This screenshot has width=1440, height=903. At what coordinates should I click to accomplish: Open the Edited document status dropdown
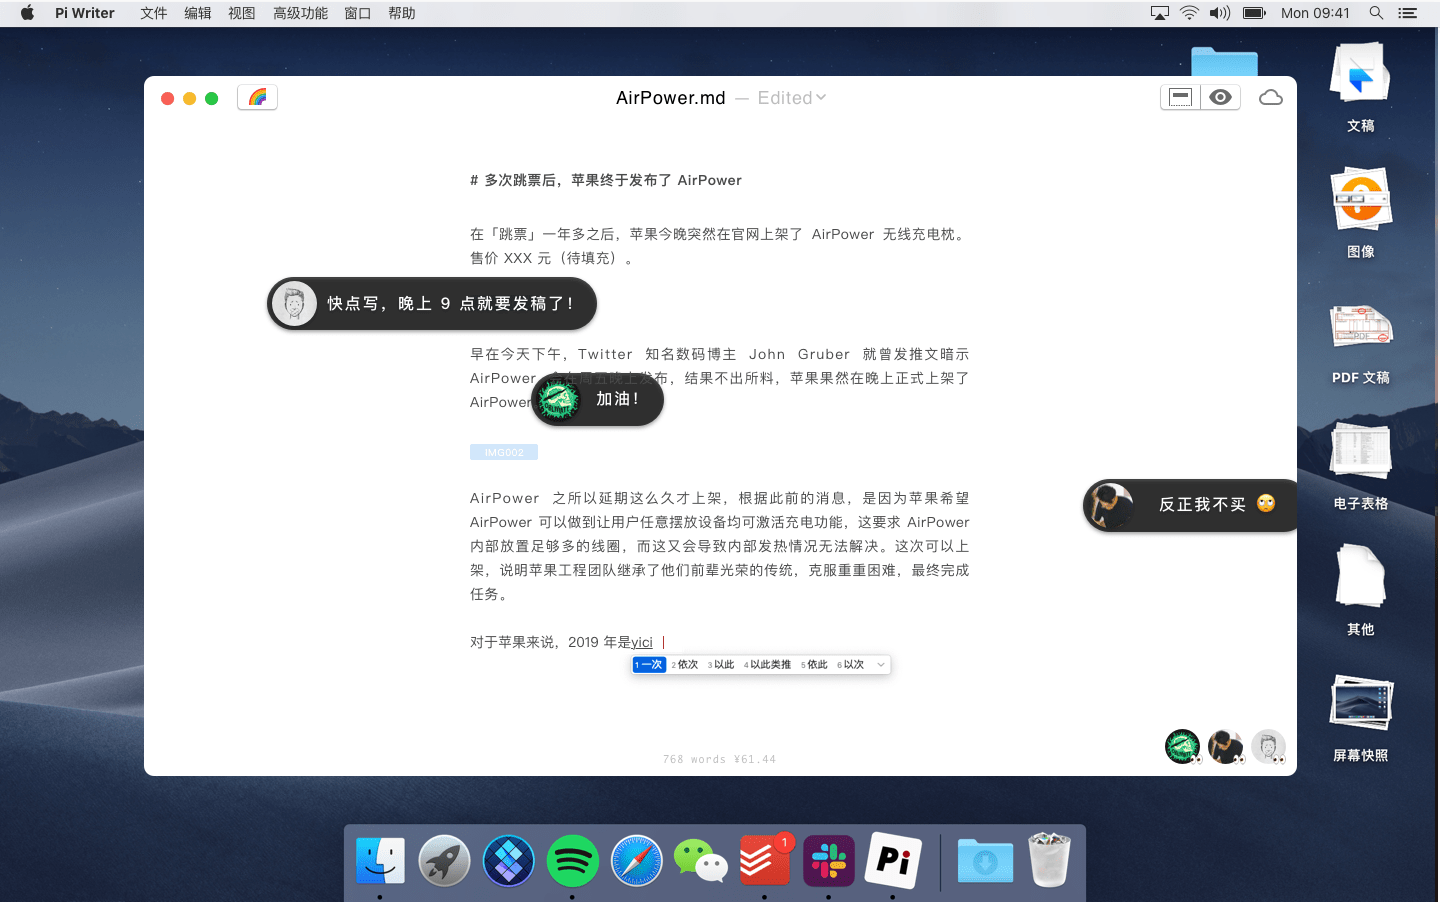click(x=792, y=98)
